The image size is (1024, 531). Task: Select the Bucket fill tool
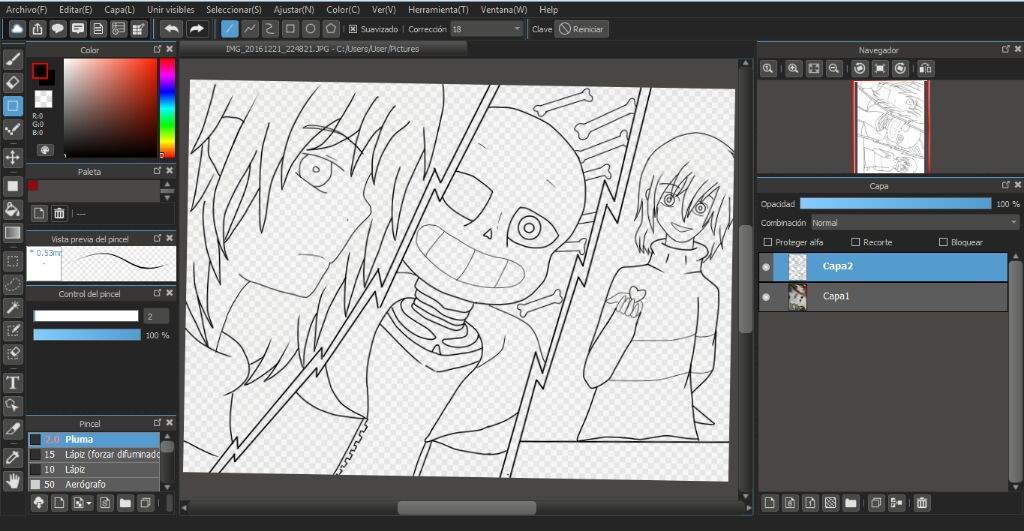[12, 210]
